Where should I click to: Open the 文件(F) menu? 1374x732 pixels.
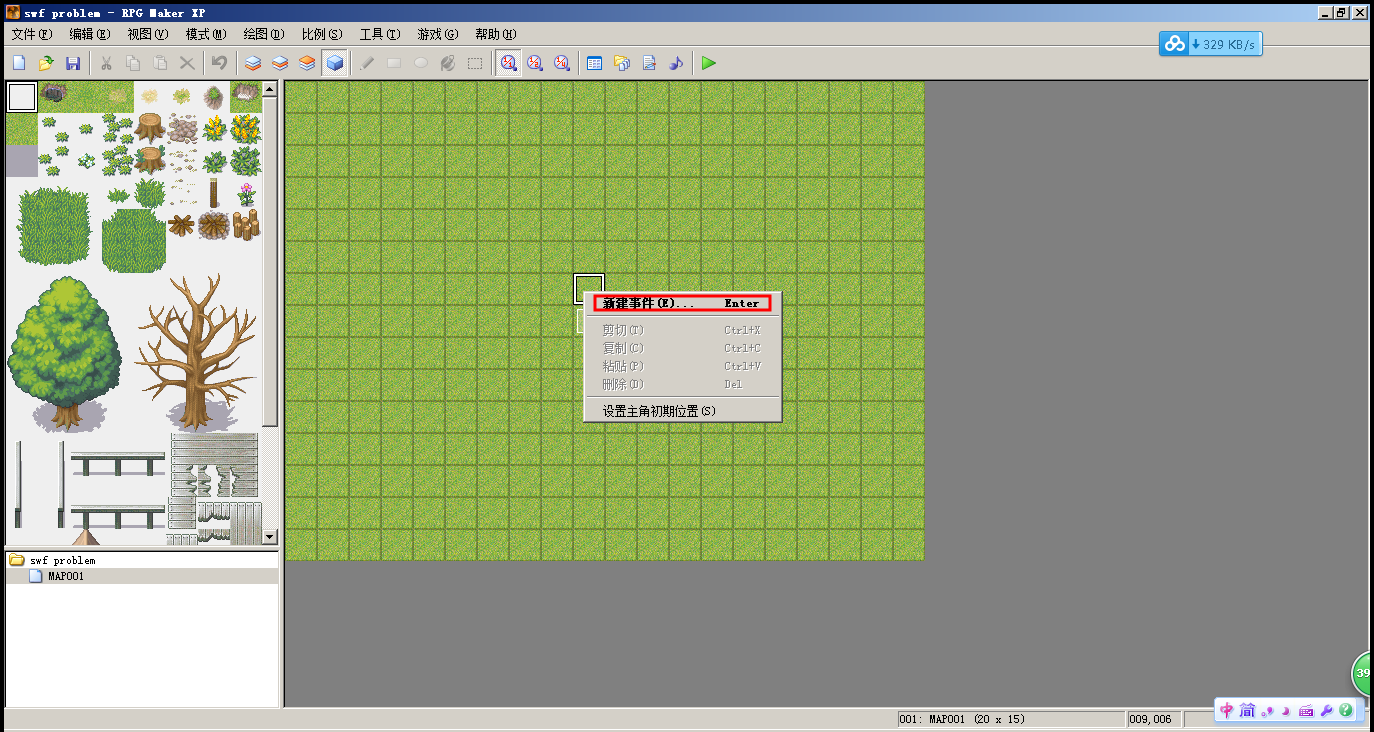tap(31, 34)
